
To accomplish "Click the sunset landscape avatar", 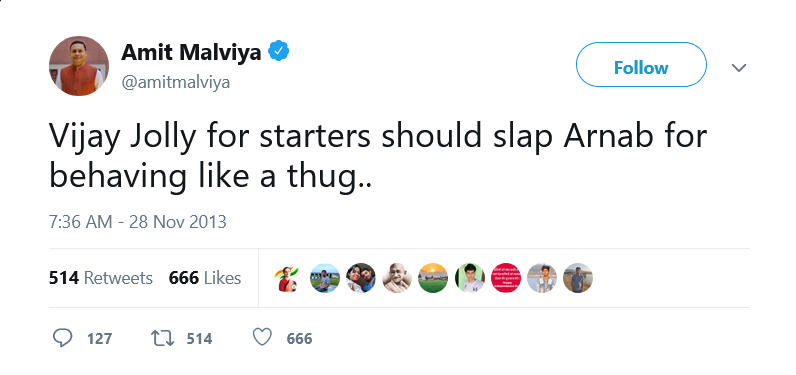I will 433,278.
